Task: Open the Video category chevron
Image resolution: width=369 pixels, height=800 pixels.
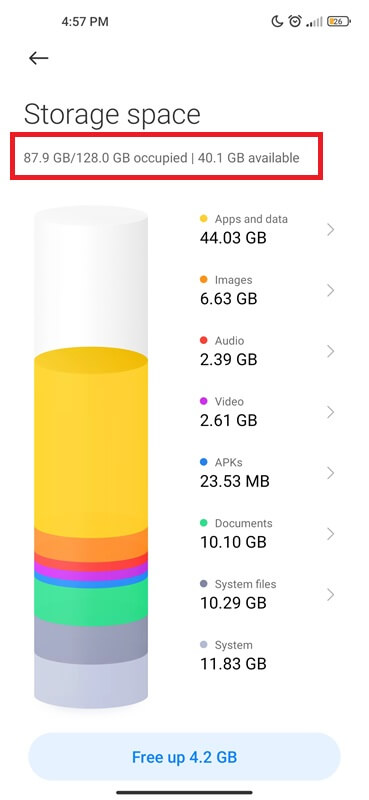Action: 330,412
